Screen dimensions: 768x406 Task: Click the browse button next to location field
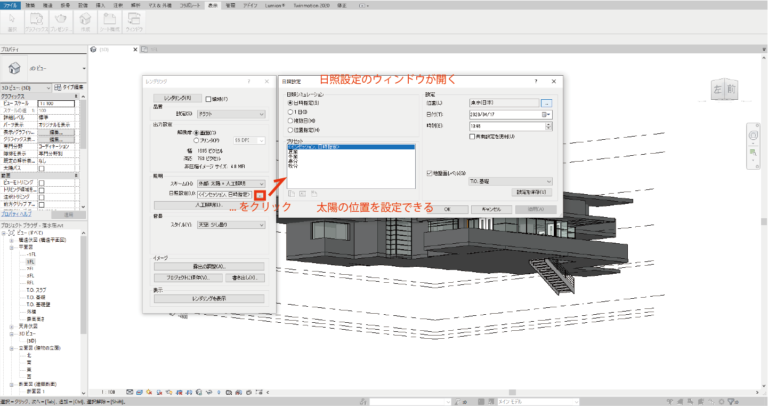pos(547,103)
